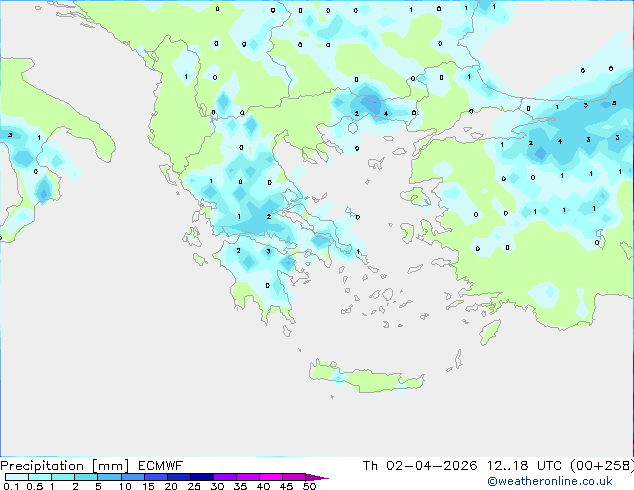Click the legend label "35"
Screen dimensions: 634x490
tap(240, 486)
